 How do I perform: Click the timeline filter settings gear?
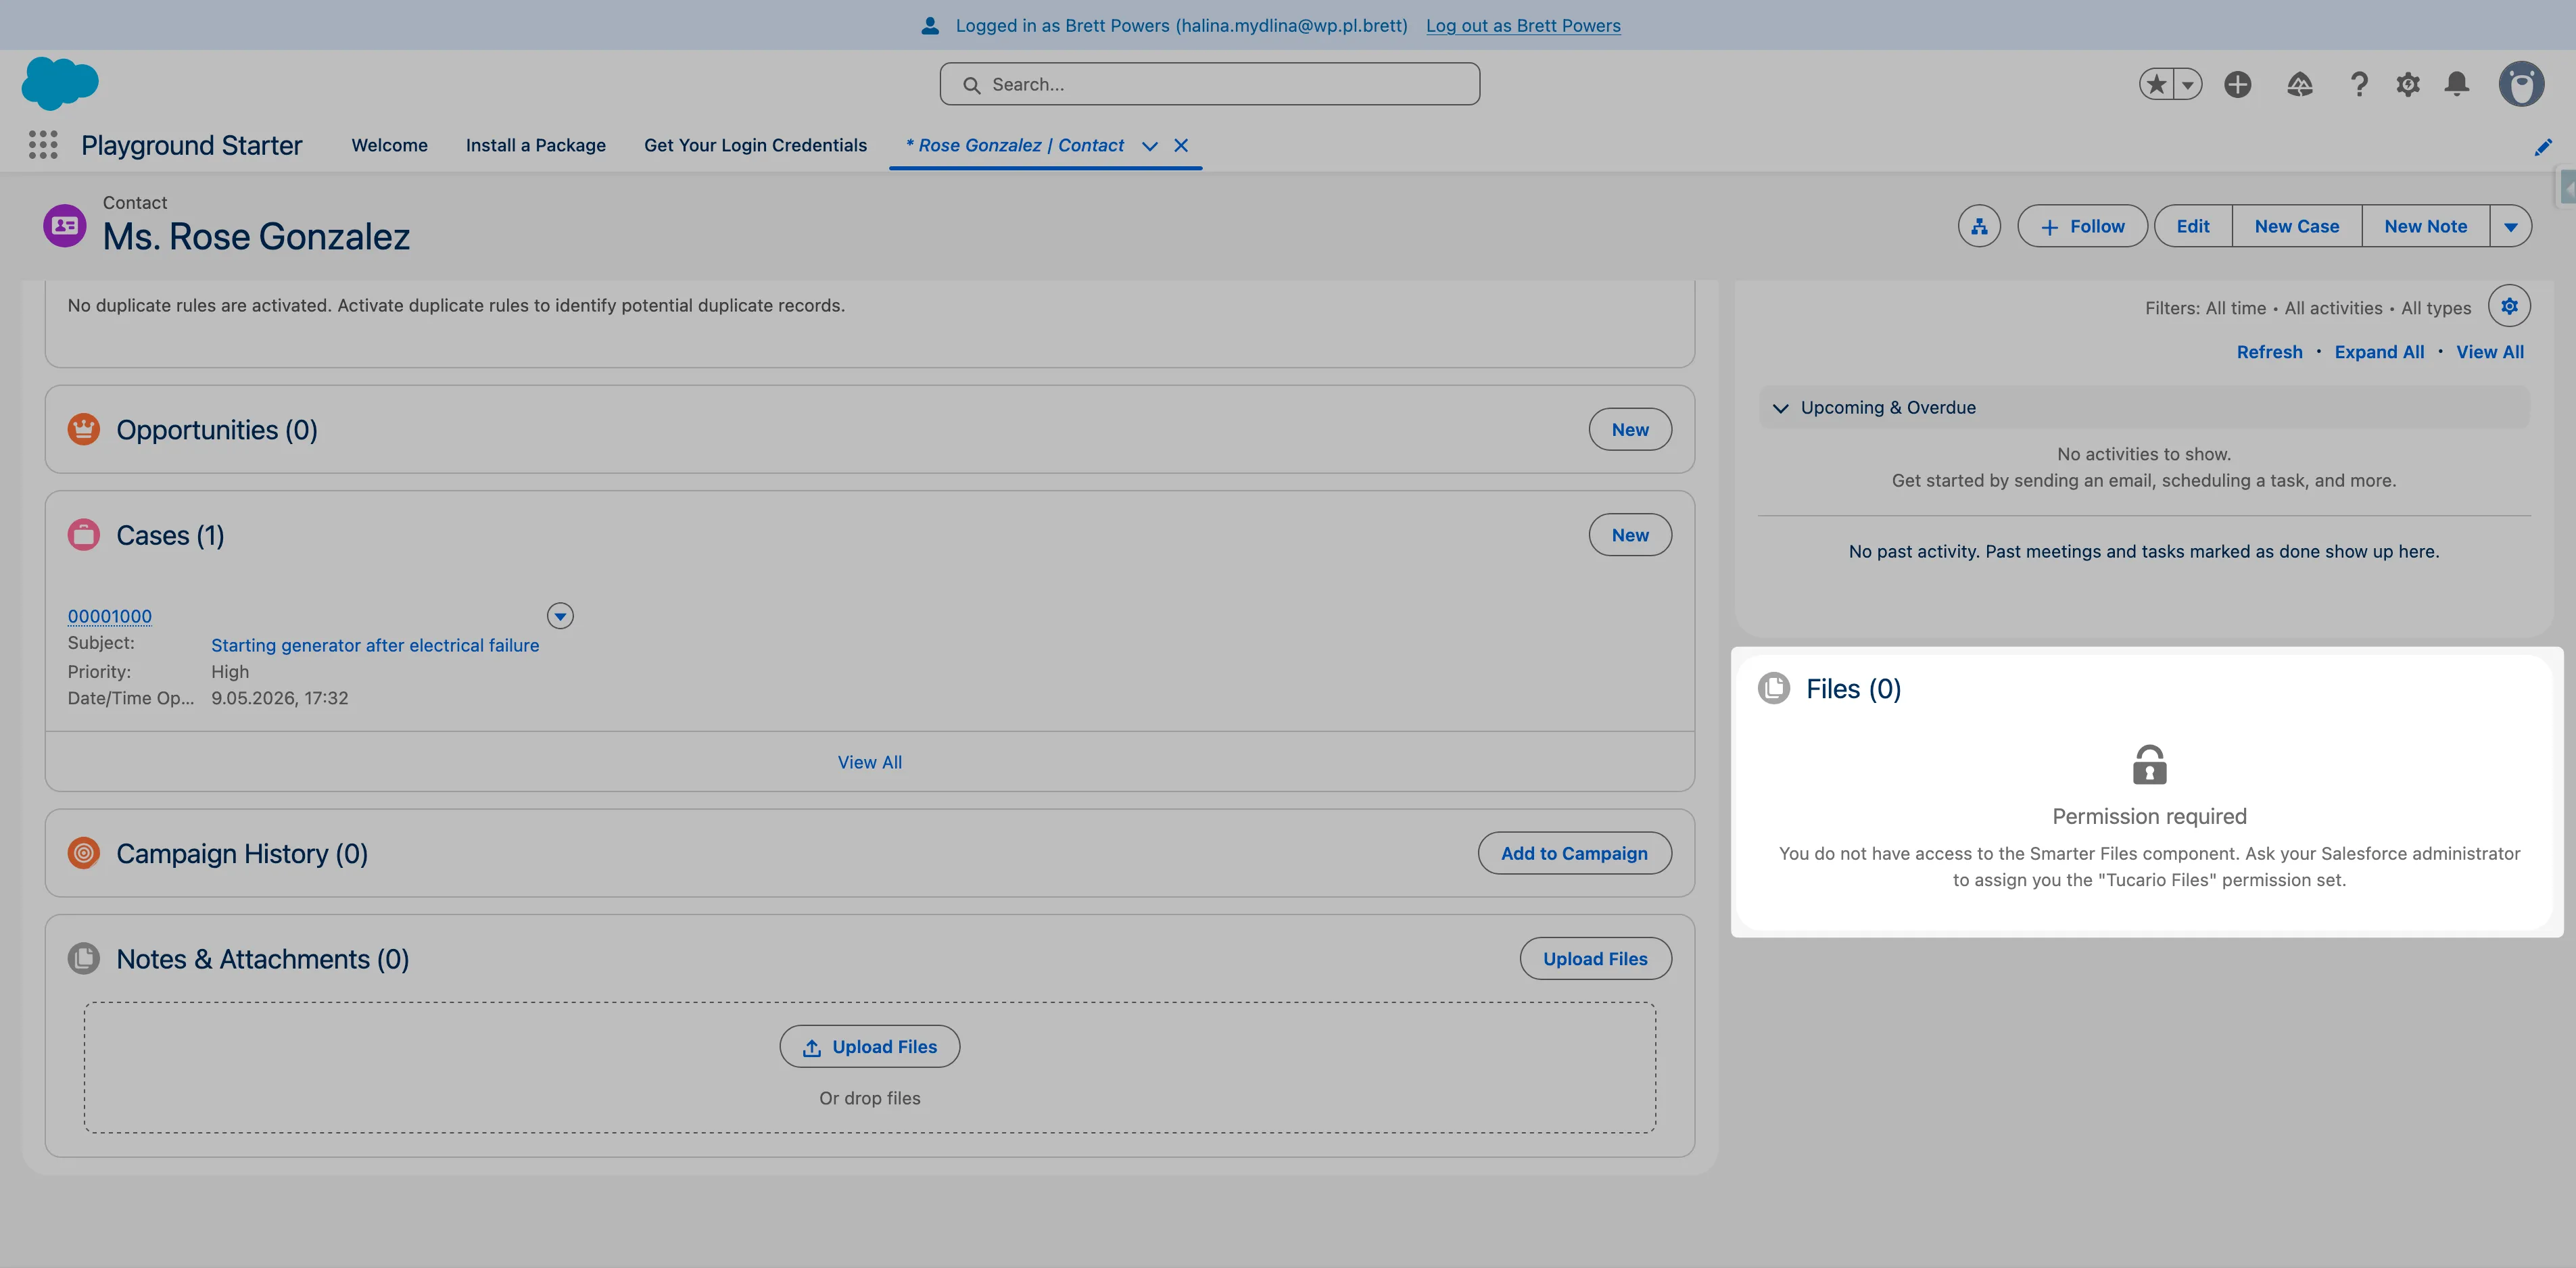coord(2509,306)
